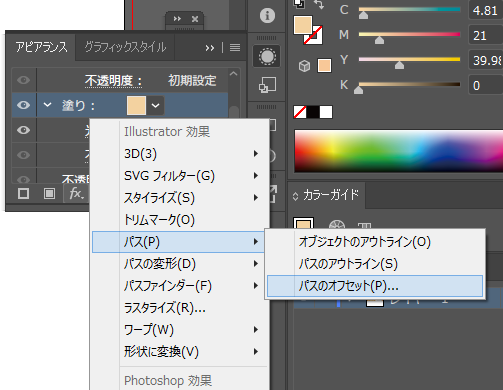Open the Graphic Styles dock icon
Screen dimensions: 503x390
[267, 85]
